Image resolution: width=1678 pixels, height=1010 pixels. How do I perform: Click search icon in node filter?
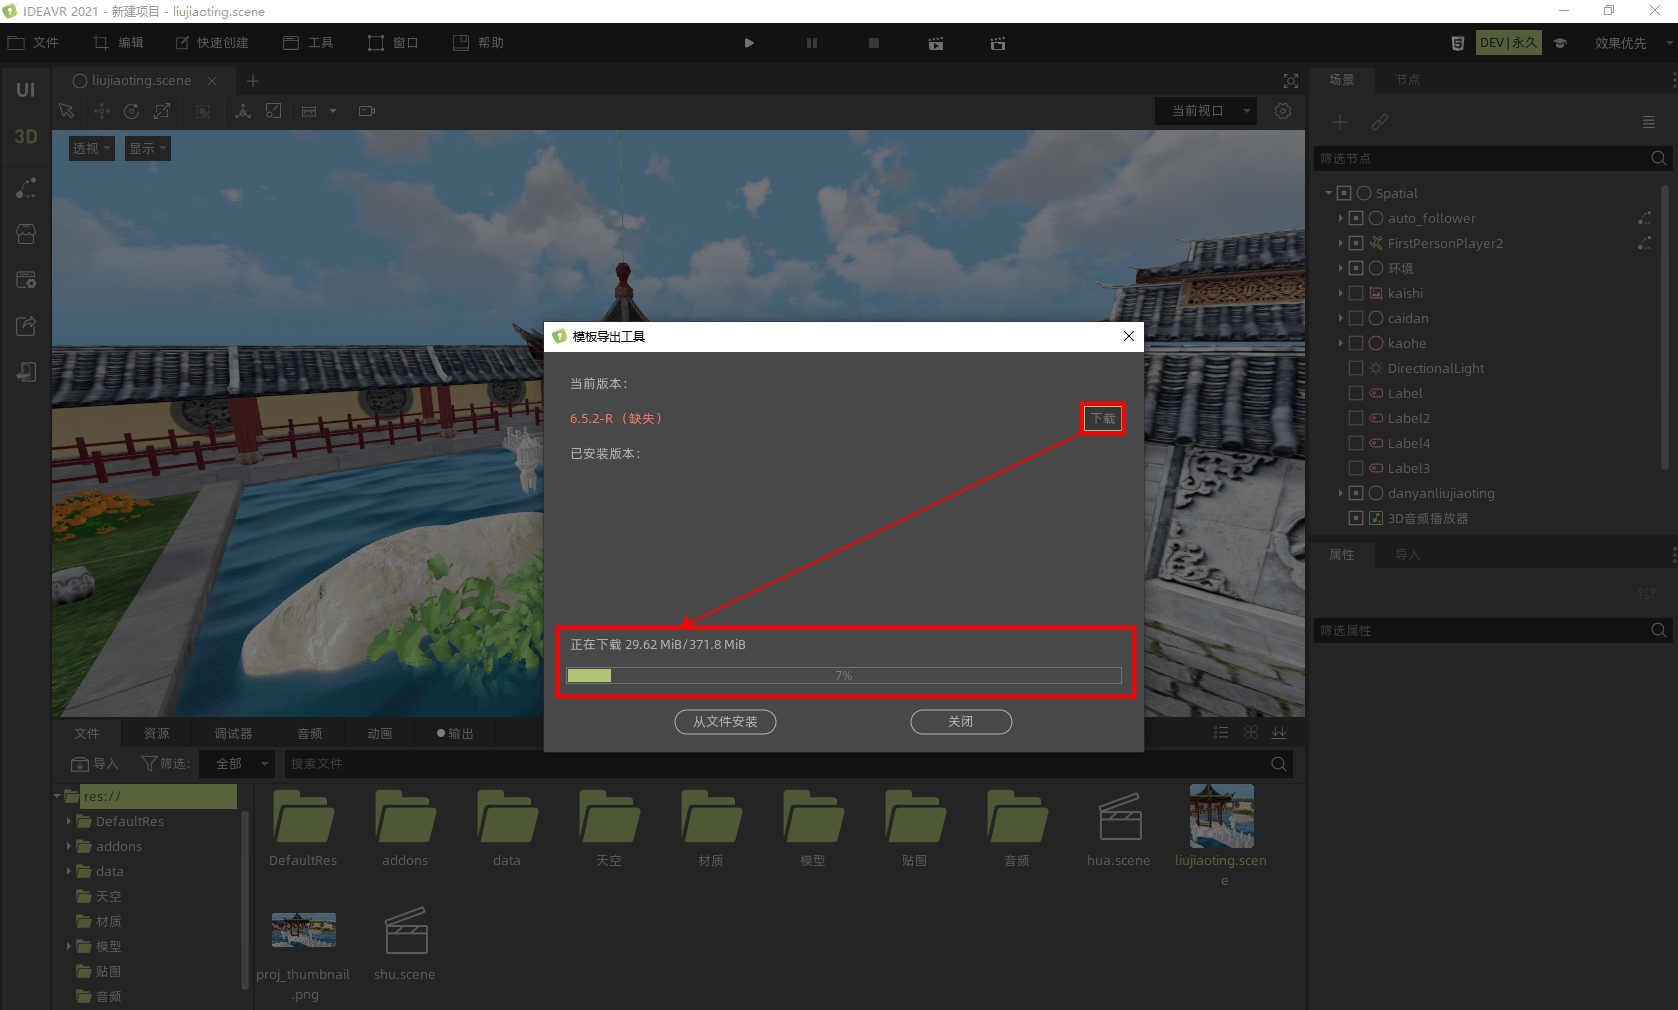tap(1658, 158)
